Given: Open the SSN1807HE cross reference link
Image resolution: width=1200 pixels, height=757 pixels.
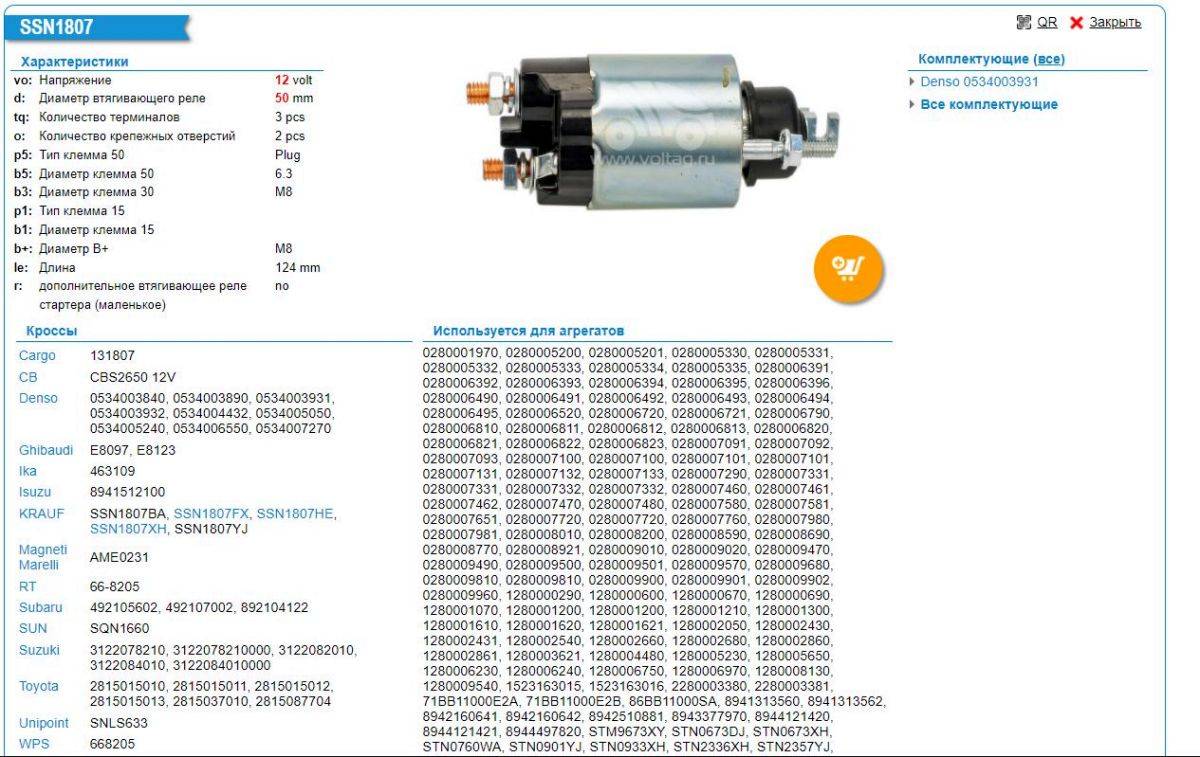Looking at the screenshot, I should (x=295, y=513).
